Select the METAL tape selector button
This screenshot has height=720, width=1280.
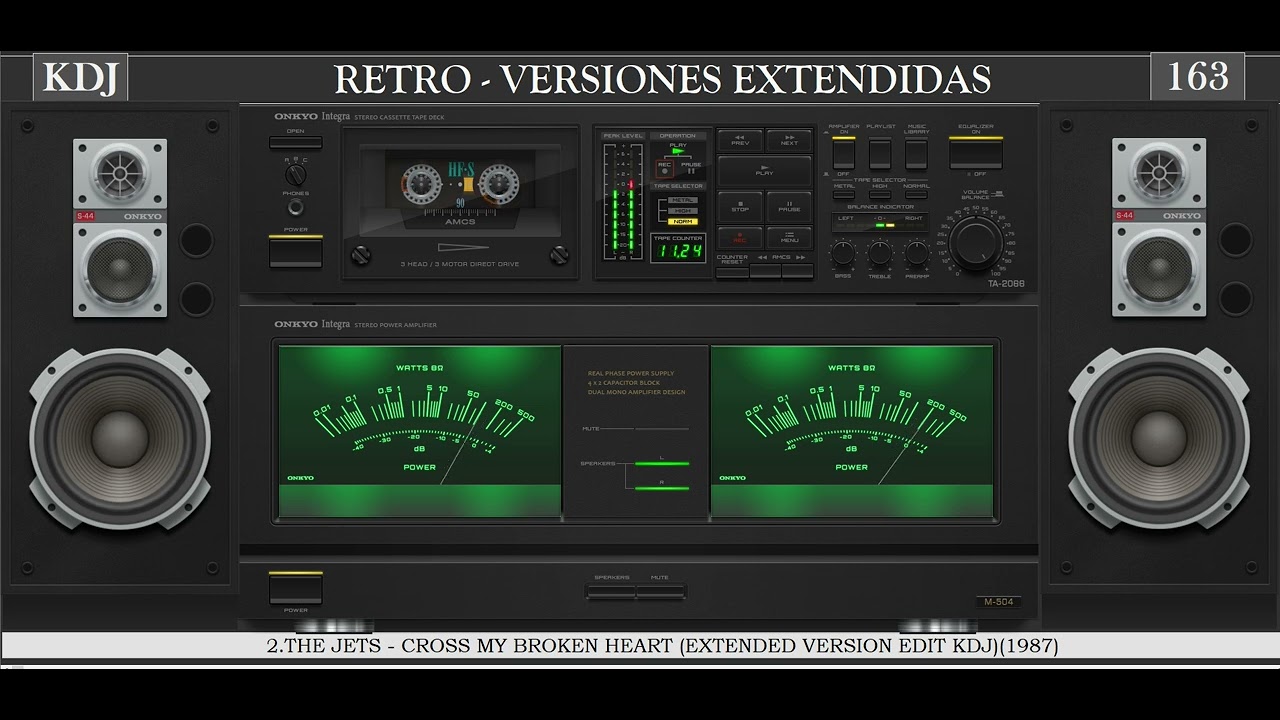coord(844,195)
